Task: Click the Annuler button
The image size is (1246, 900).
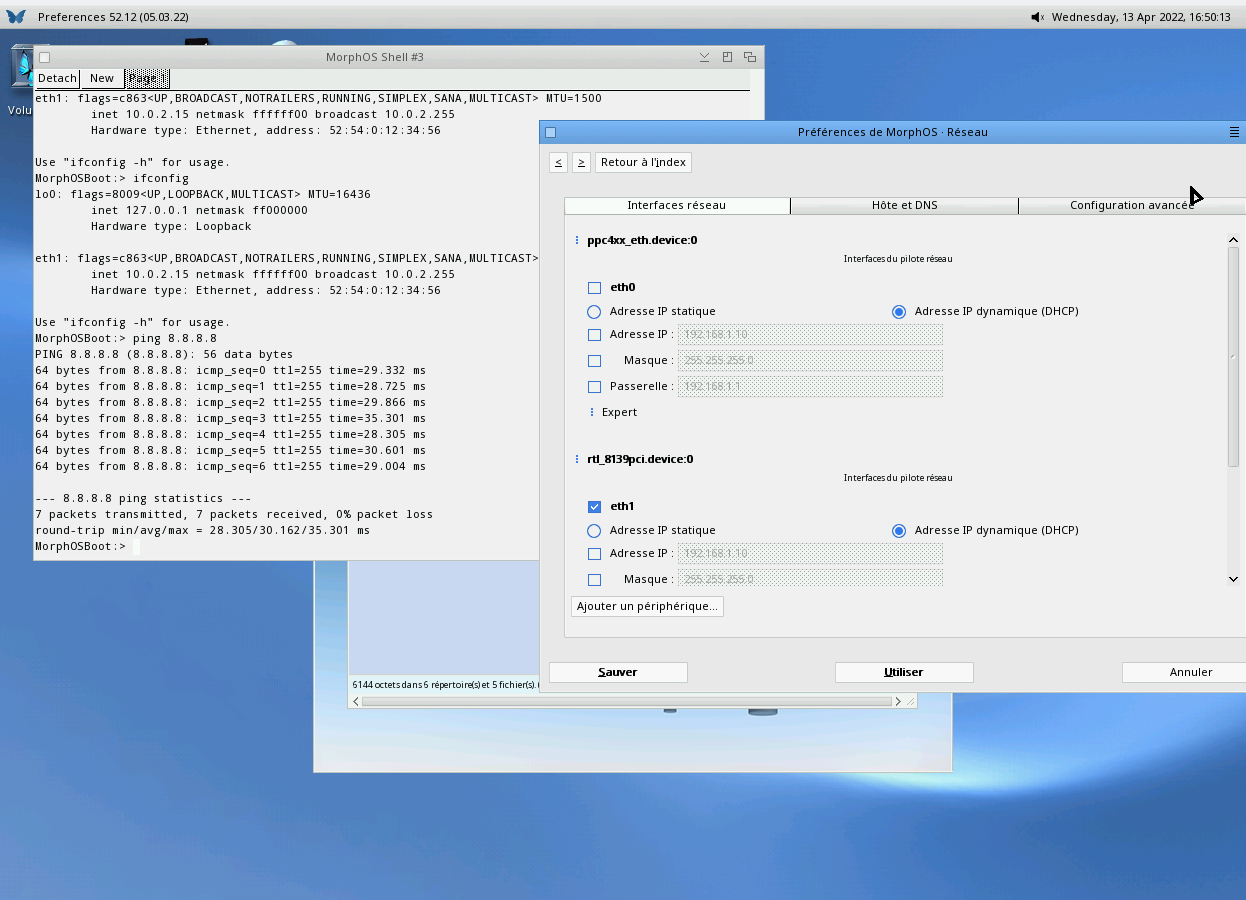Action: [x=1184, y=672]
